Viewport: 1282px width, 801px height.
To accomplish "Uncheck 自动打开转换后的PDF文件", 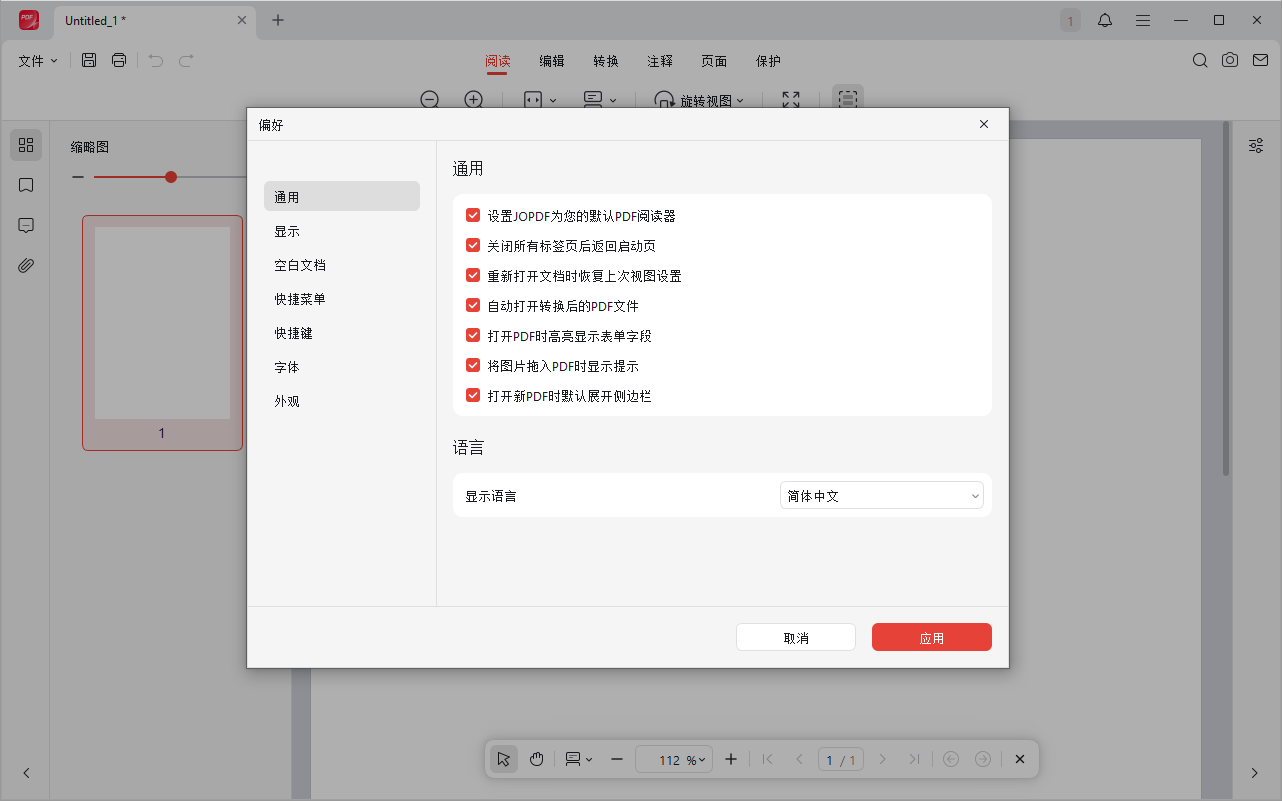I will coord(473,306).
